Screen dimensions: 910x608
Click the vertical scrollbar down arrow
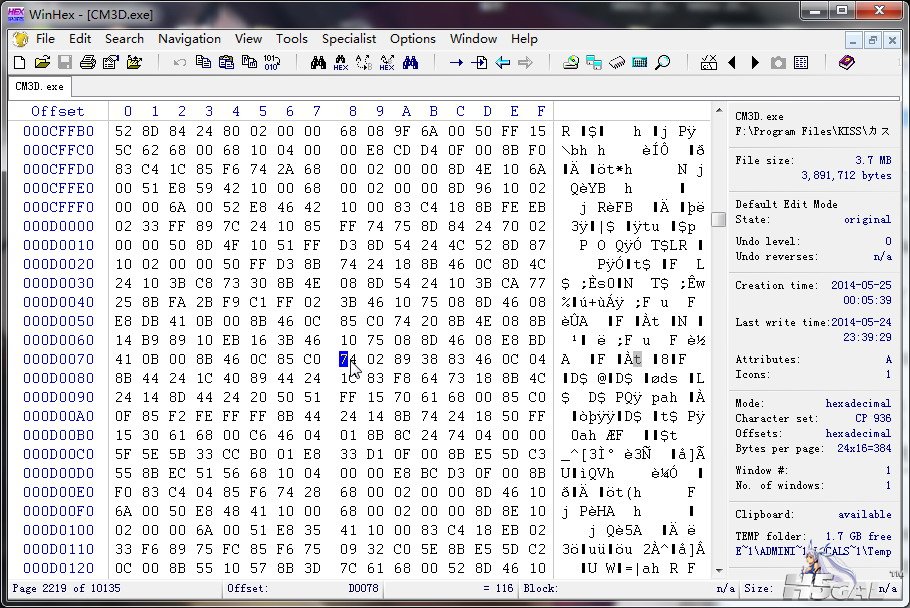[x=718, y=570]
